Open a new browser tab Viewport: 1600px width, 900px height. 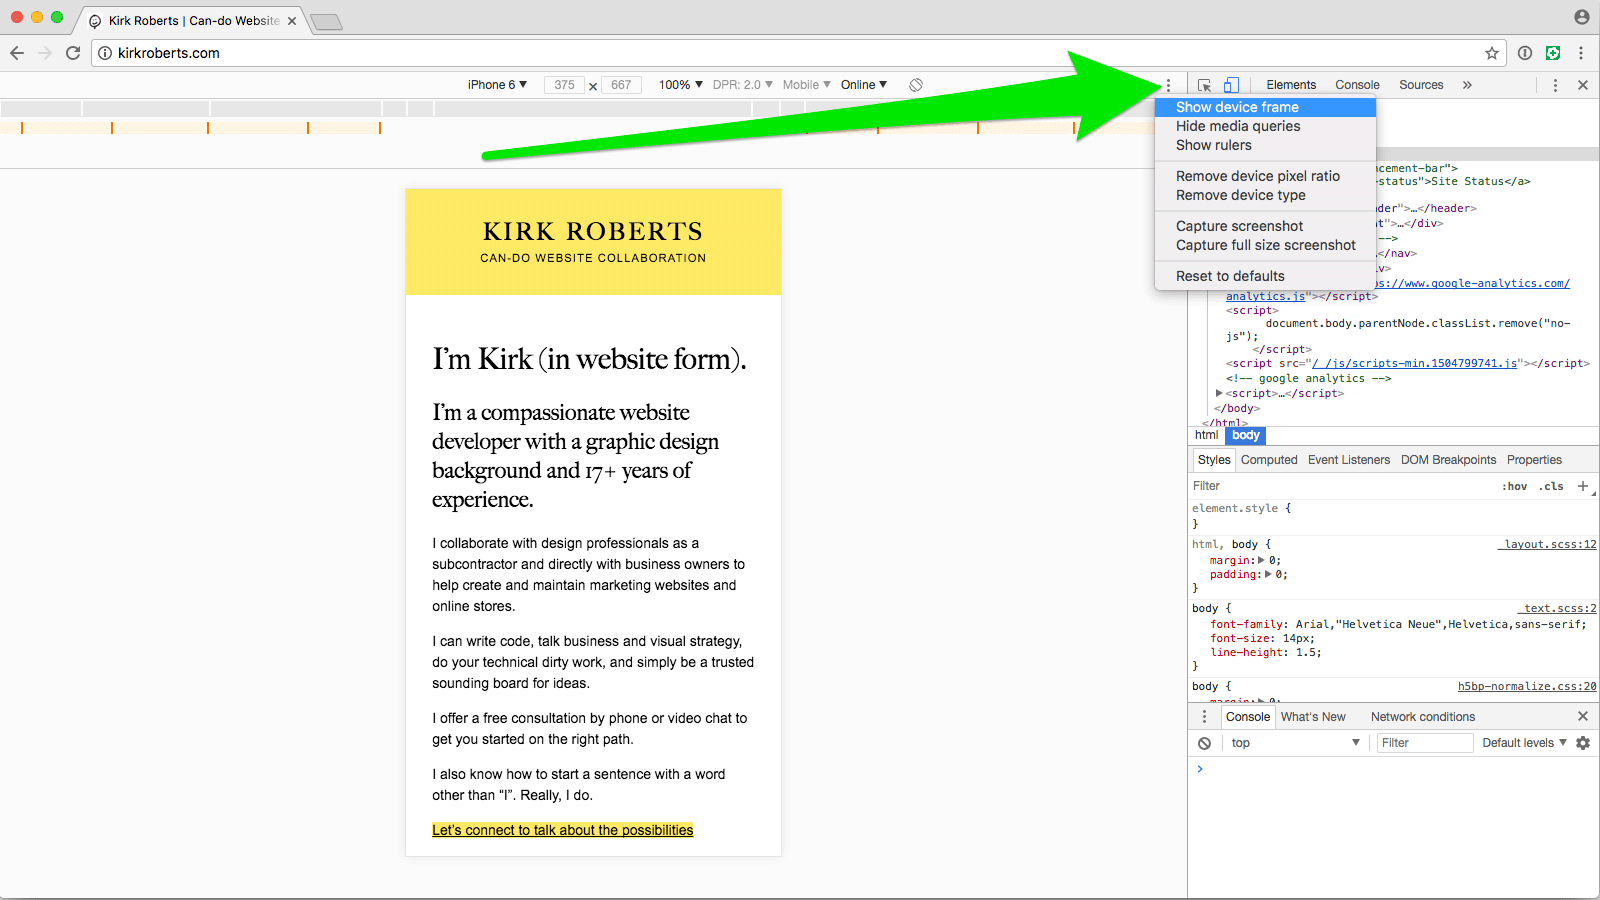tap(326, 21)
